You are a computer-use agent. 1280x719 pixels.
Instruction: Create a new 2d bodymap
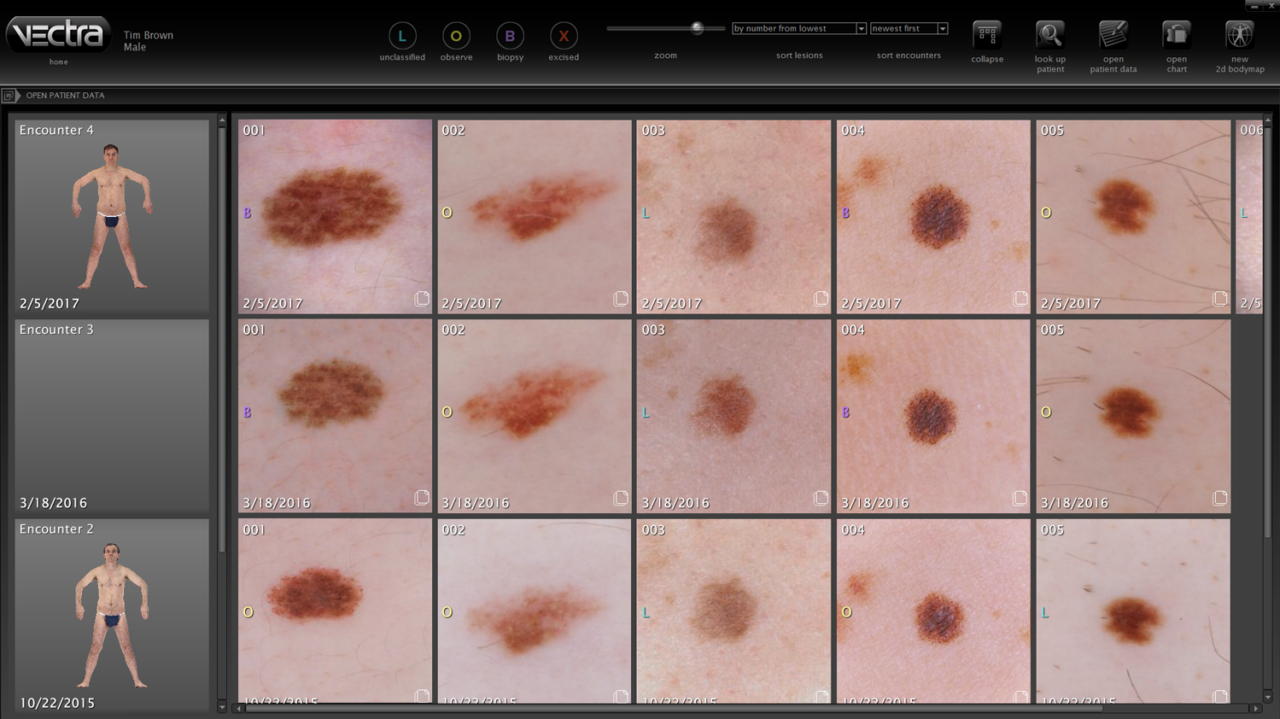[1239, 35]
